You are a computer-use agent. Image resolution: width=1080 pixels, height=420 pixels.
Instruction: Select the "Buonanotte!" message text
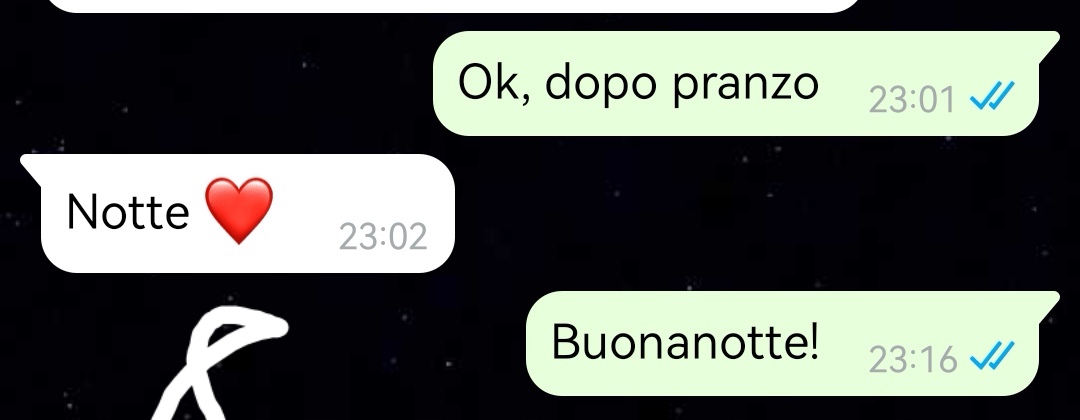tap(686, 342)
